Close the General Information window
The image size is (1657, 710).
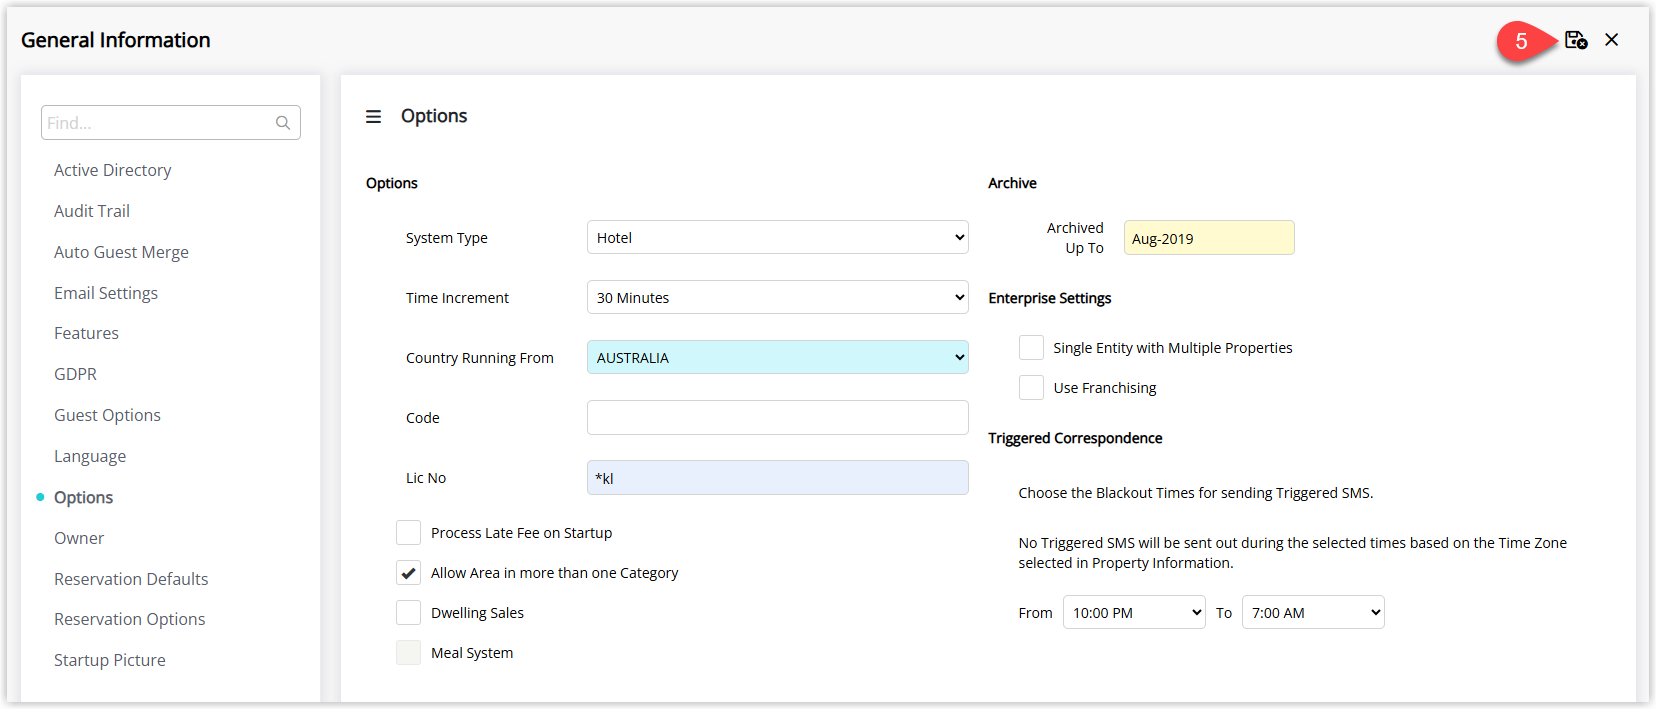(1612, 40)
